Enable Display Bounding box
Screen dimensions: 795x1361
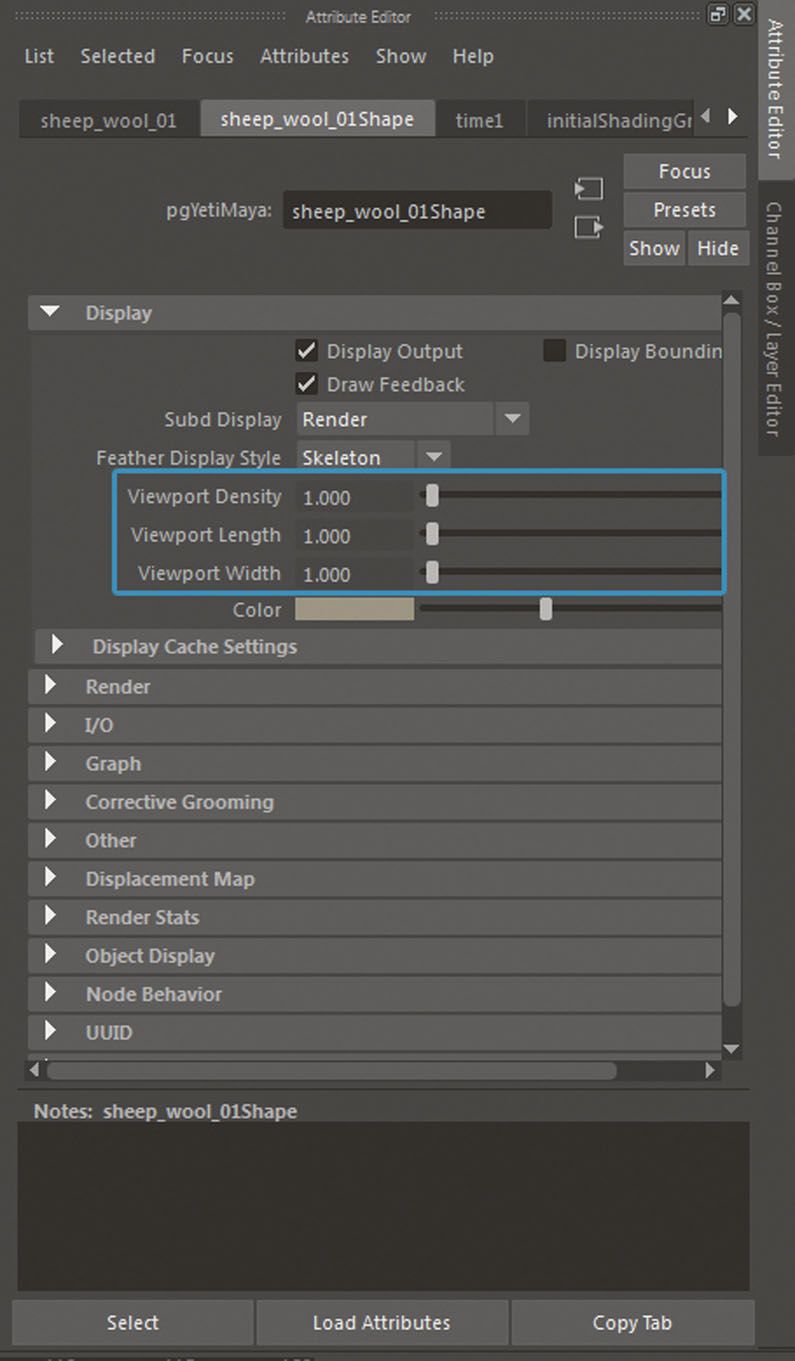click(x=554, y=351)
